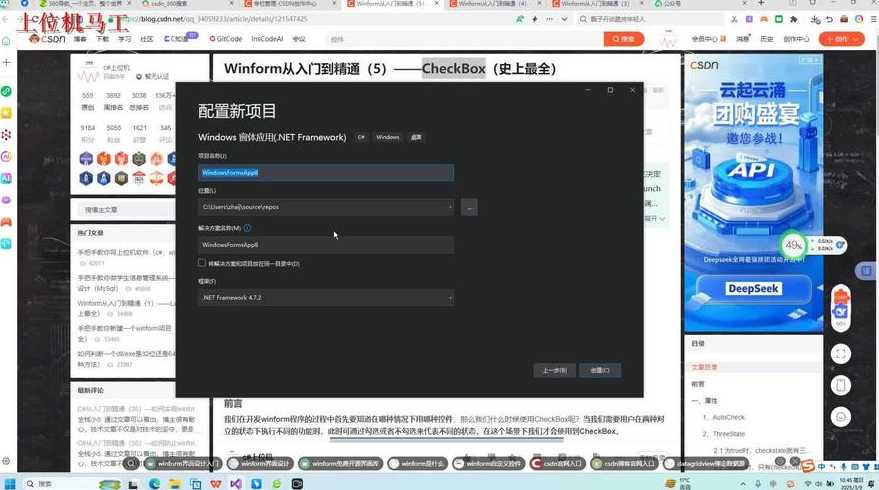Click the browser new tab plus button
The width and height of the screenshot is (879, 490).
click(x=761, y=3)
